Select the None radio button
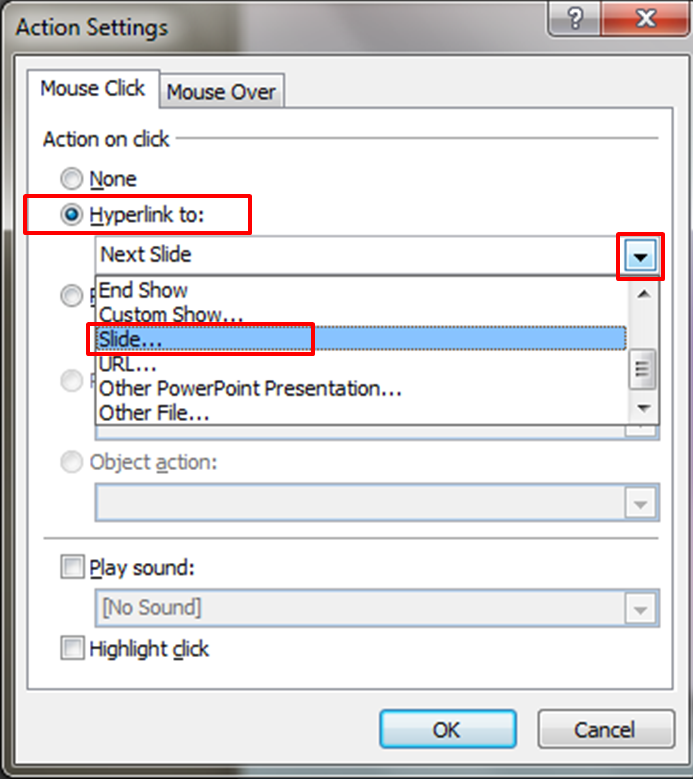The width and height of the screenshot is (693, 779). pyautogui.click(x=72, y=179)
